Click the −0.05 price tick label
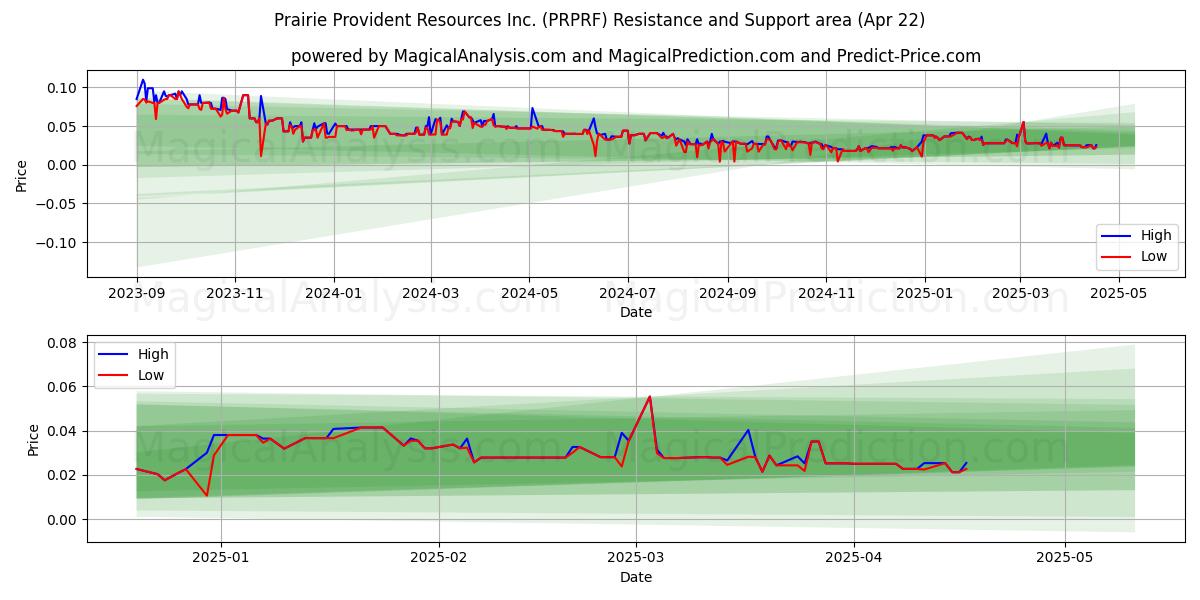Viewport: 1200px width, 600px height. pos(58,204)
